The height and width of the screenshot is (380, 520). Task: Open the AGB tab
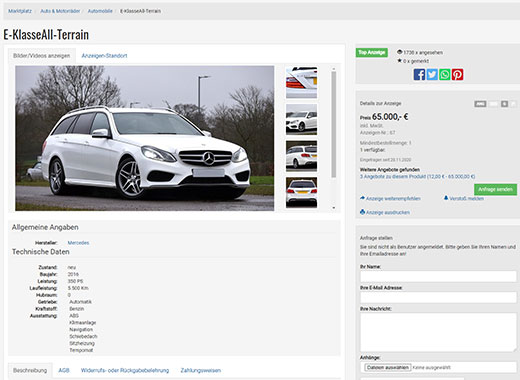pyautogui.click(x=64, y=370)
